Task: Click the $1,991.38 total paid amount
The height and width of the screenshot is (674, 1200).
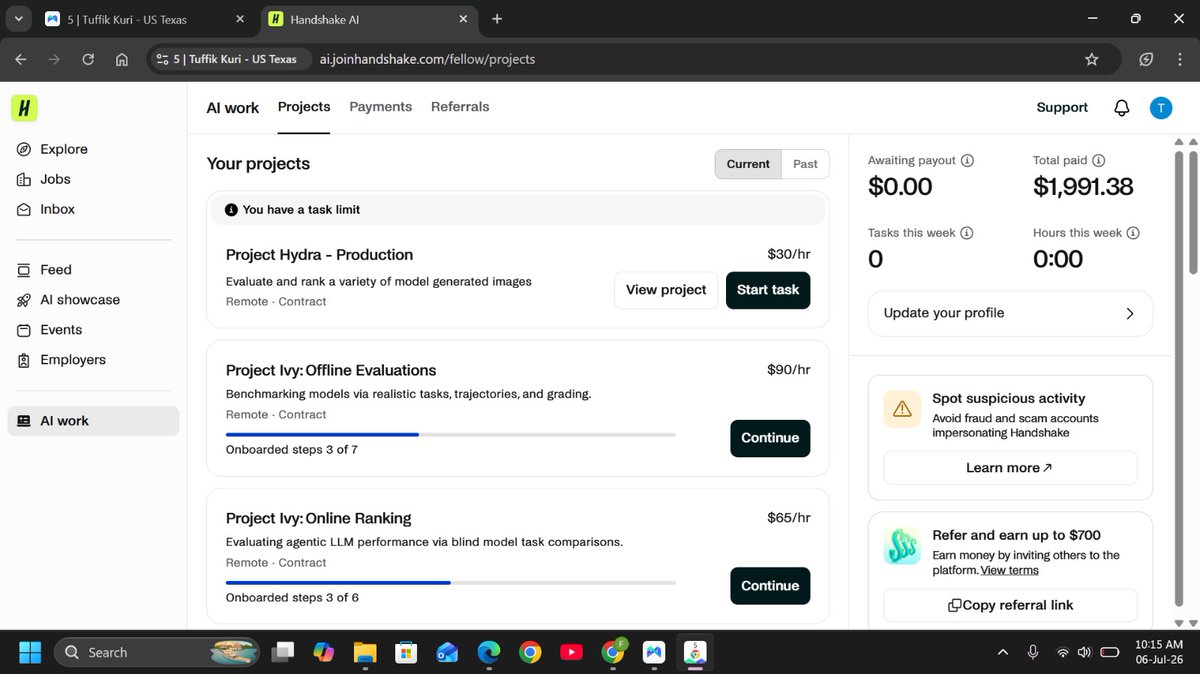Action: (1083, 187)
